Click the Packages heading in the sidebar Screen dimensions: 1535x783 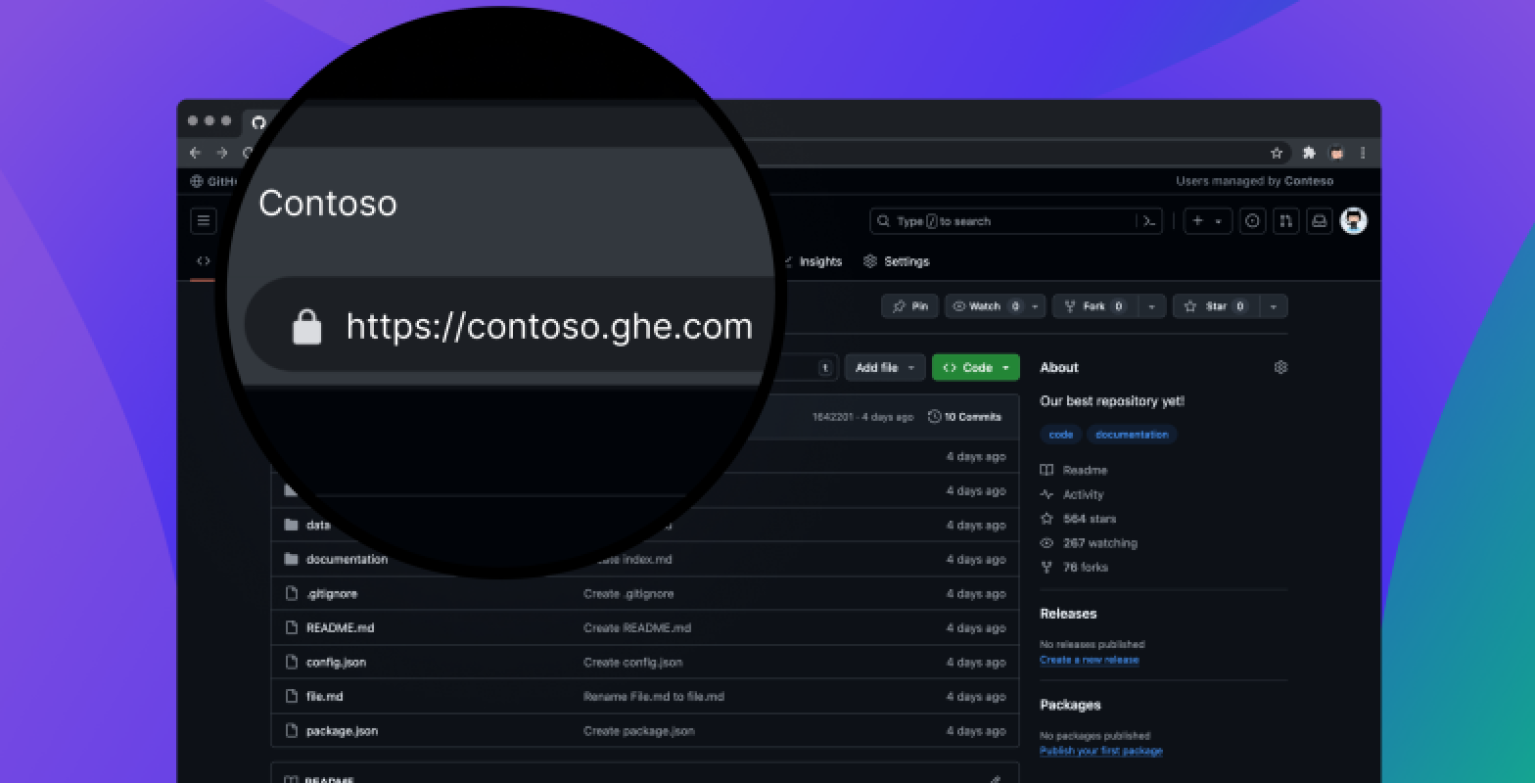pos(1070,705)
